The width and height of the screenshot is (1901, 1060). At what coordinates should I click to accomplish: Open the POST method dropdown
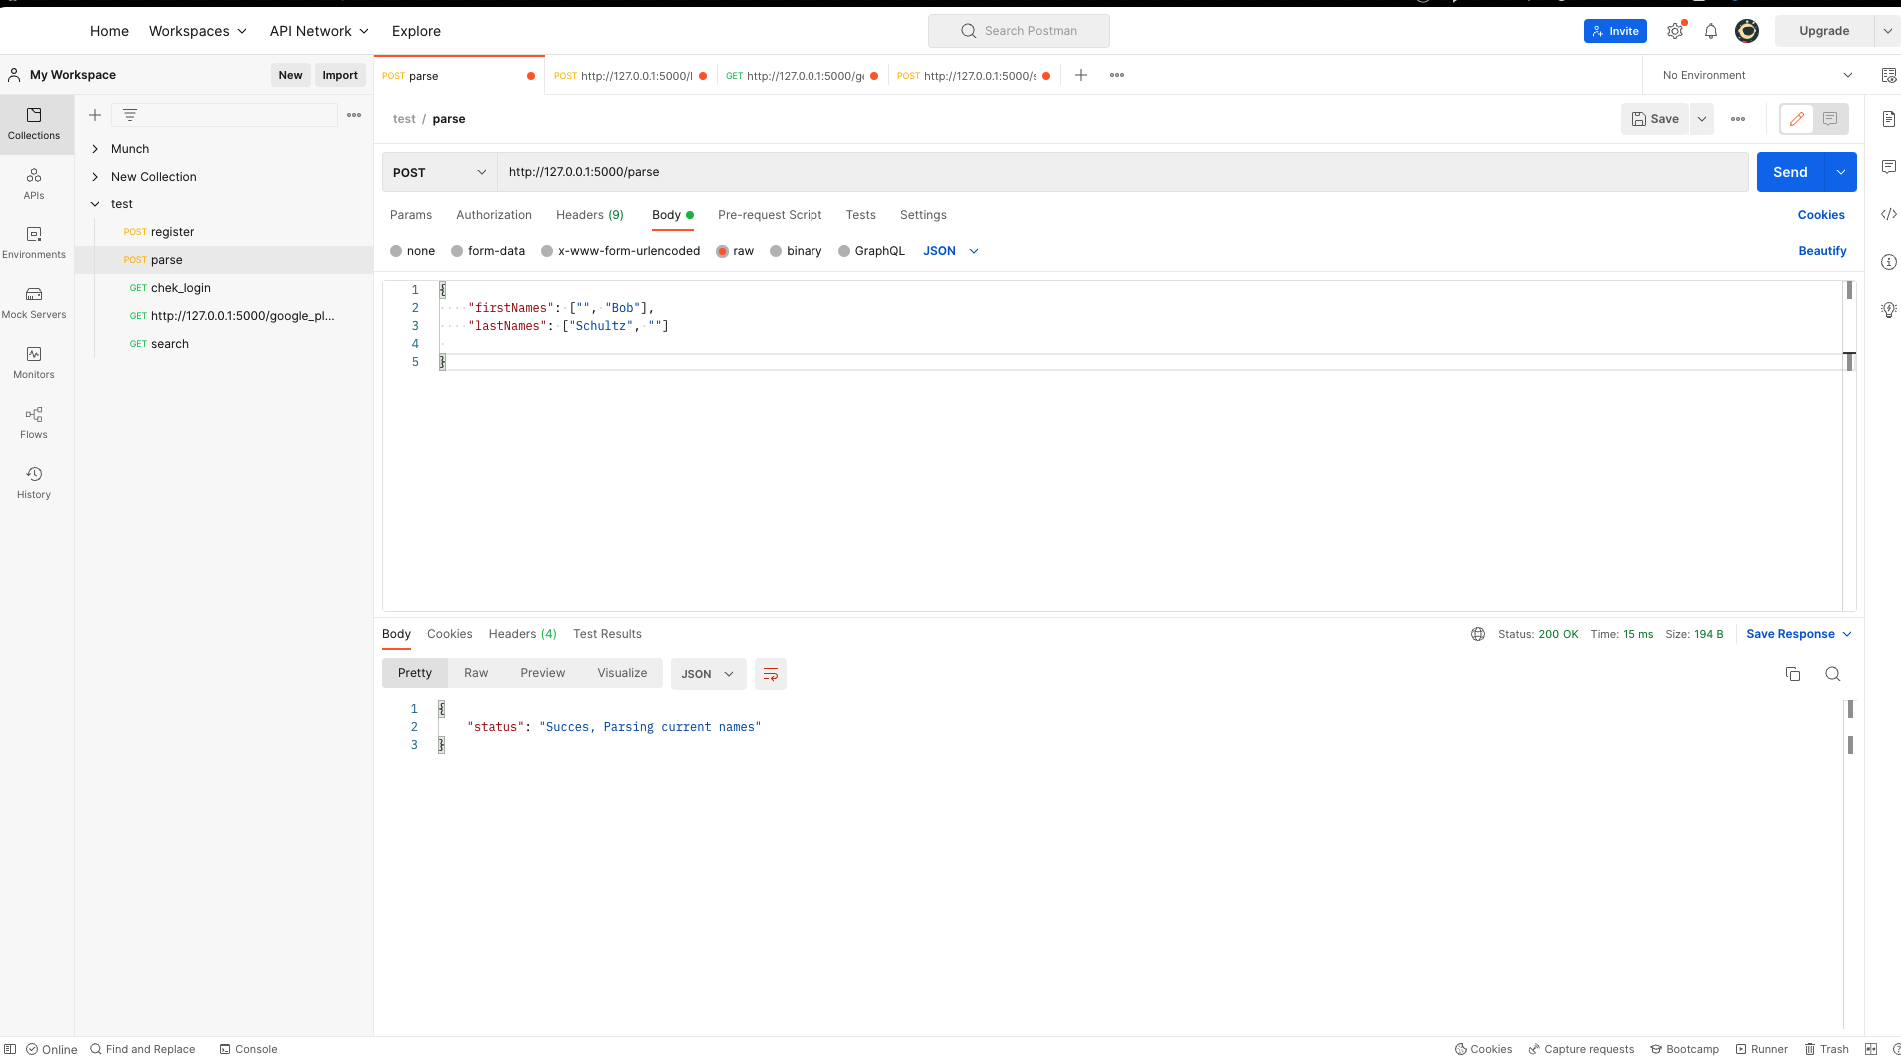click(439, 172)
